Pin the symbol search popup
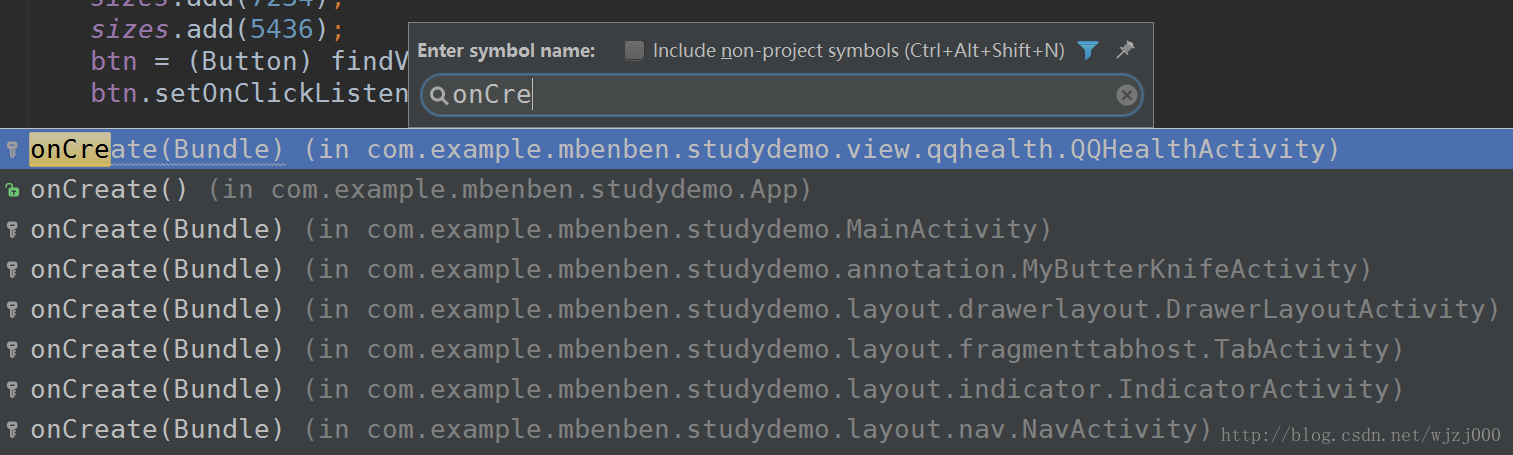Screen dimensions: 1513x455 point(1125,49)
